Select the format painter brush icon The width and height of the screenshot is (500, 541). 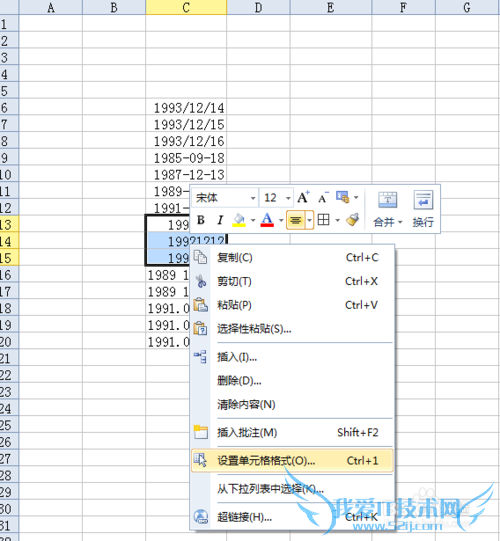pyautogui.click(x=353, y=219)
